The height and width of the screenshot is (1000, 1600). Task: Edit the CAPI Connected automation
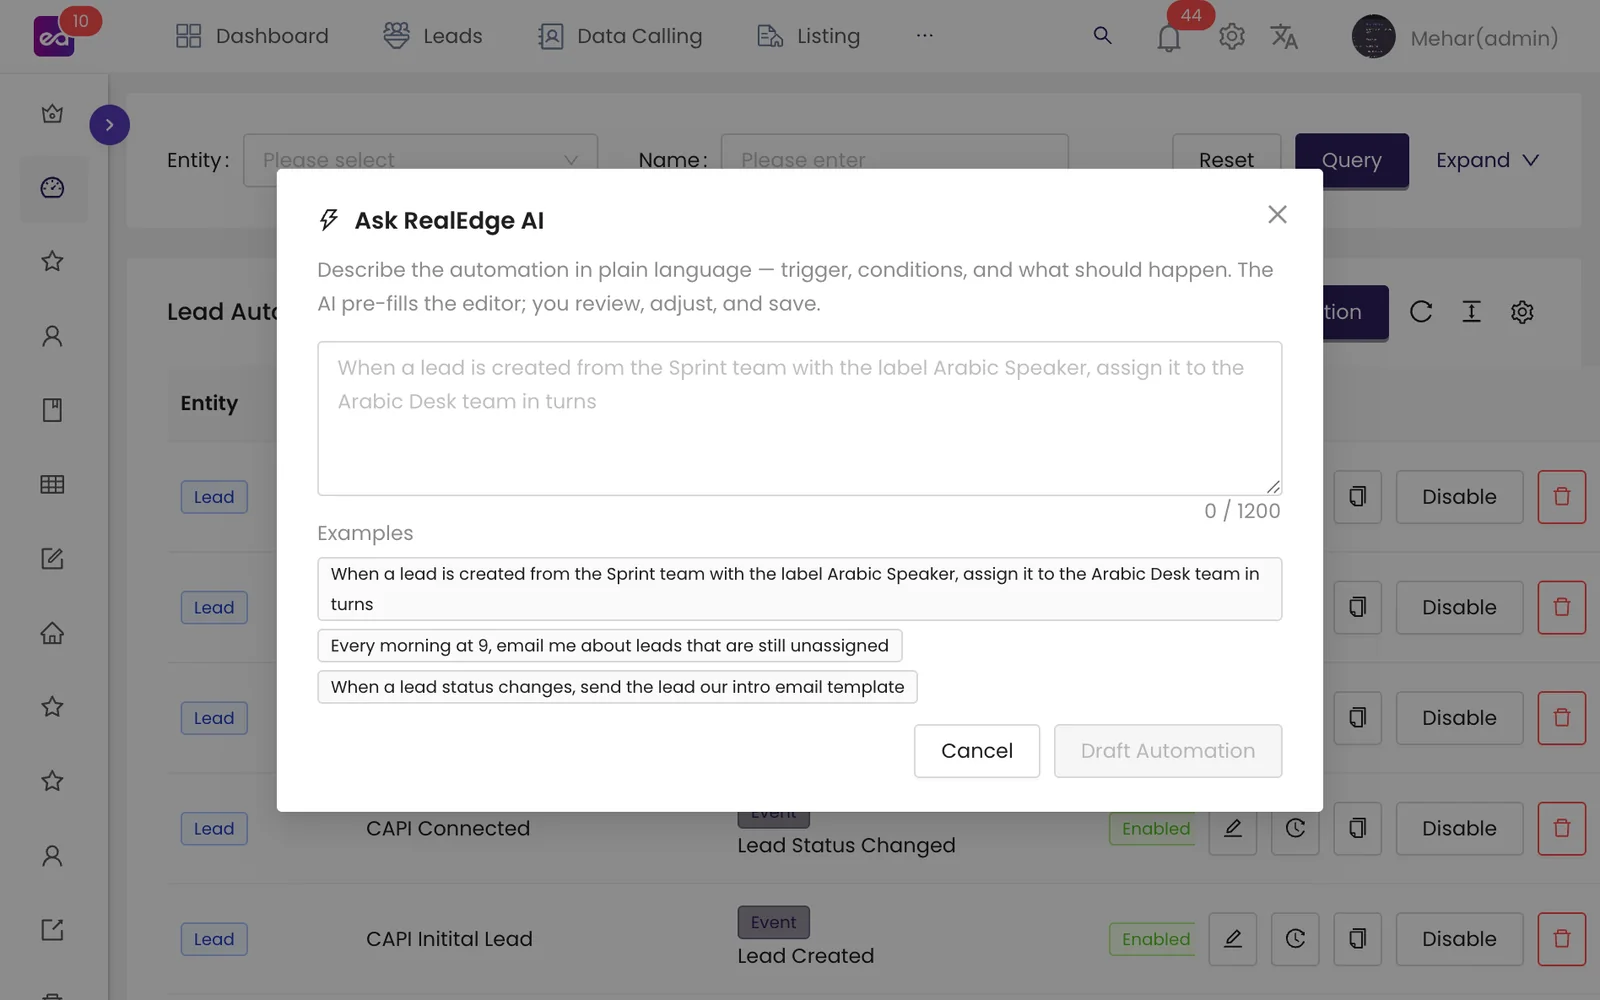click(x=1233, y=828)
